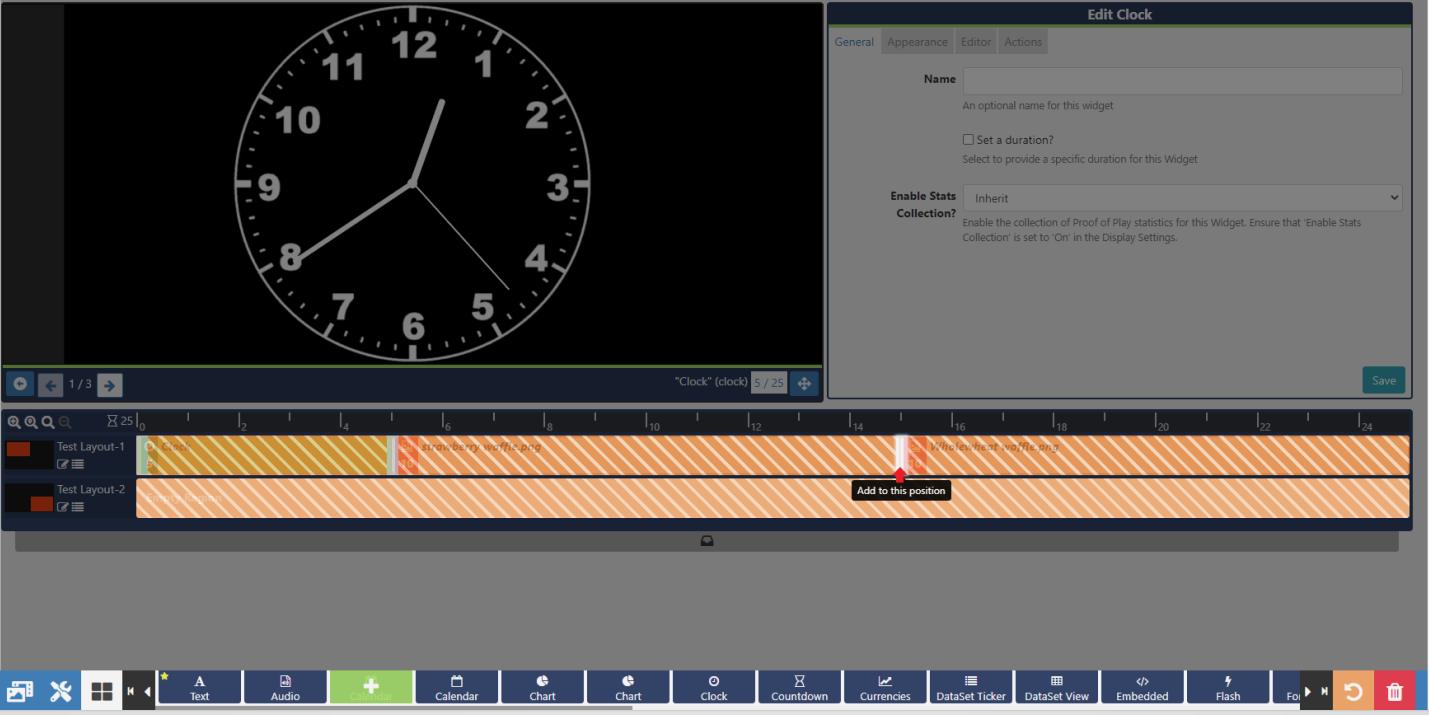Viewport: 1429px width, 715px height.
Task: Open the Text widget from toolbar
Action: (200, 688)
